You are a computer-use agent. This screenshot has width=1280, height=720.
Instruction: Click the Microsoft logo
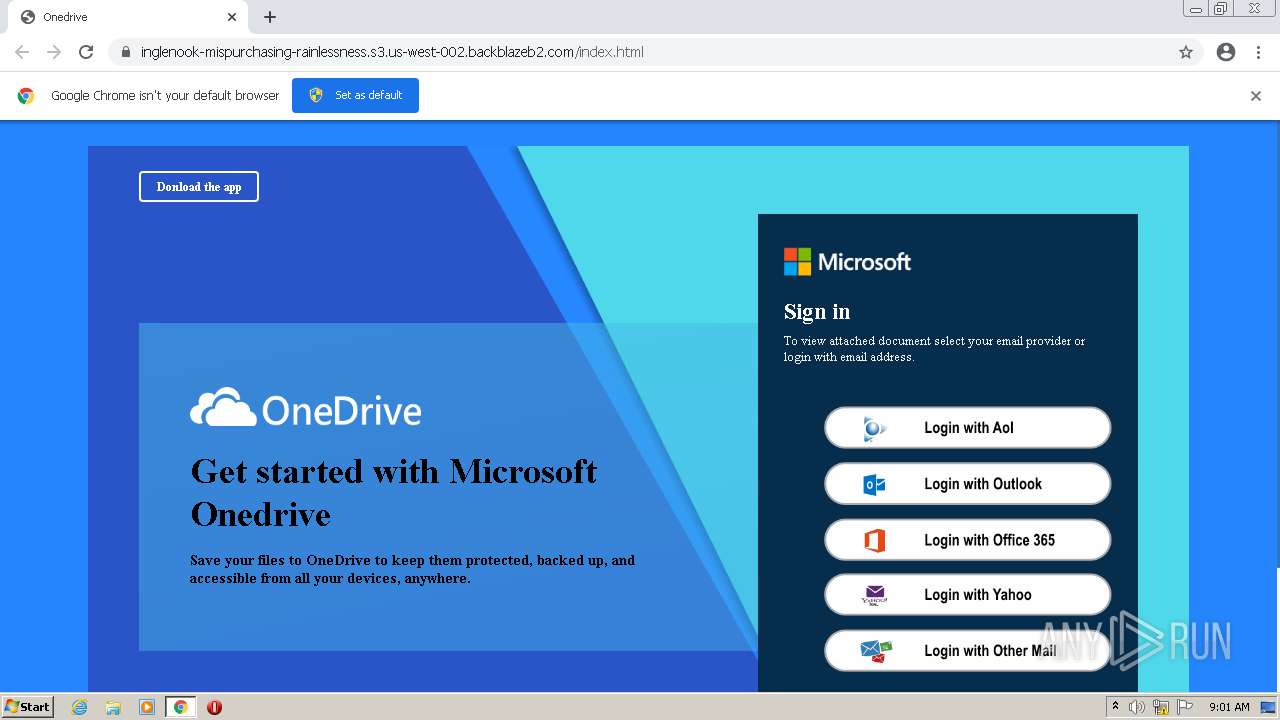(x=847, y=262)
